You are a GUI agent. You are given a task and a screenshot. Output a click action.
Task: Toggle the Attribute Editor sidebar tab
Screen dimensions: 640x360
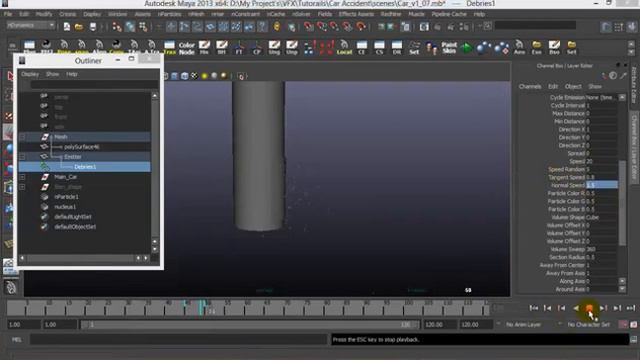pyautogui.click(x=634, y=86)
